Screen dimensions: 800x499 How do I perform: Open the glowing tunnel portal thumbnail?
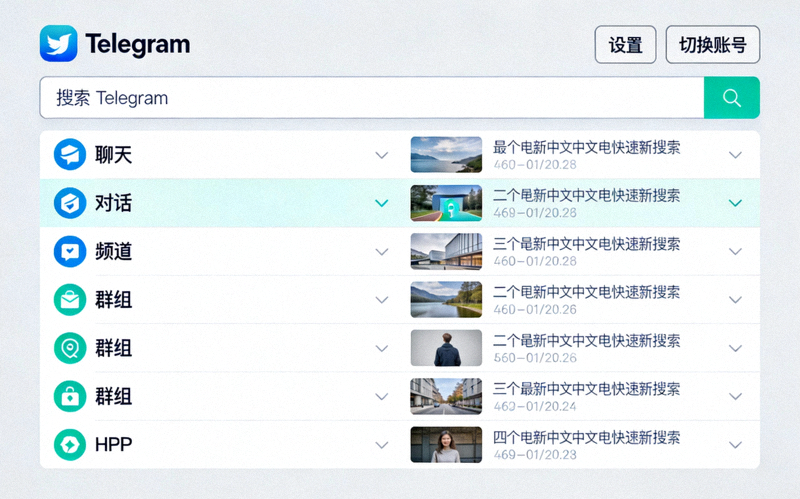[446, 203]
